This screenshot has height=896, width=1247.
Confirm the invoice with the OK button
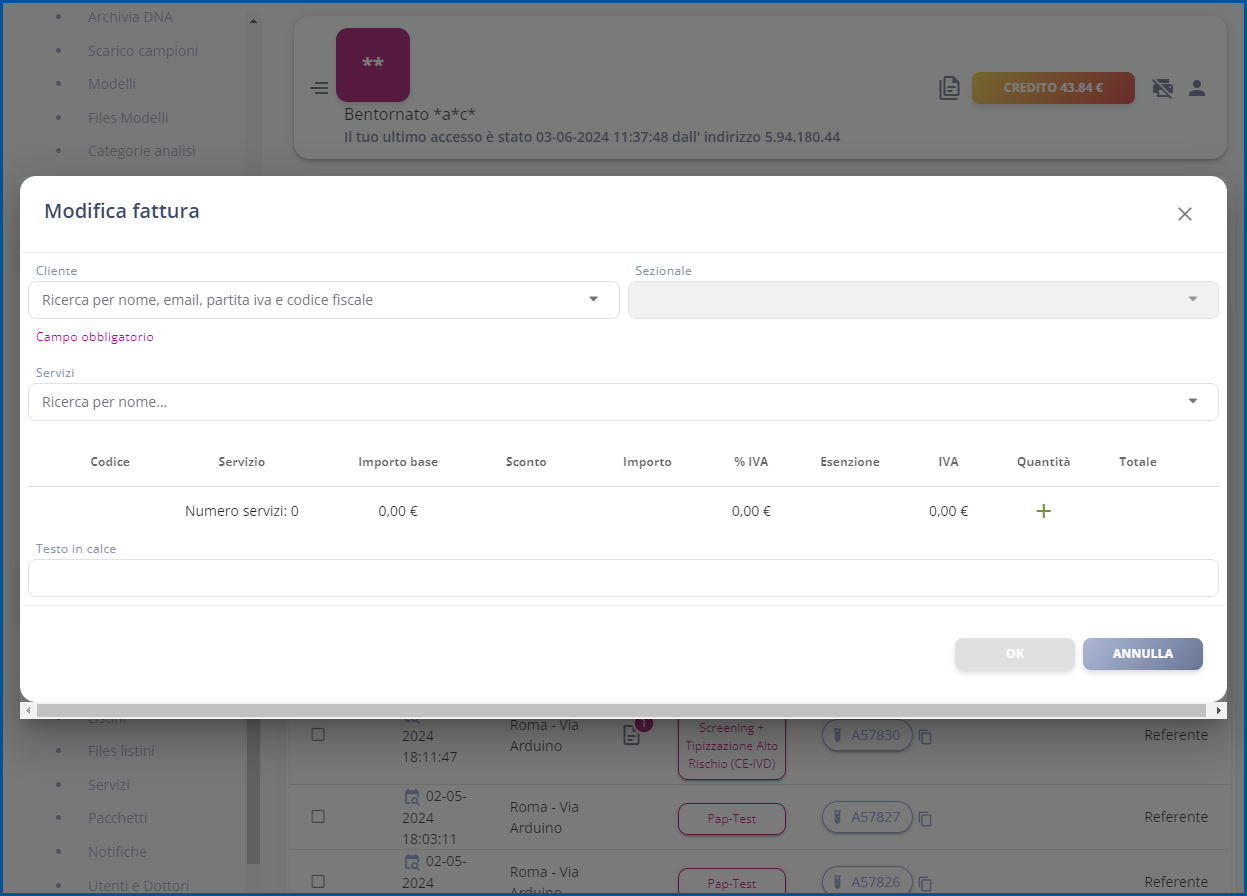[x=1014, y=654]
